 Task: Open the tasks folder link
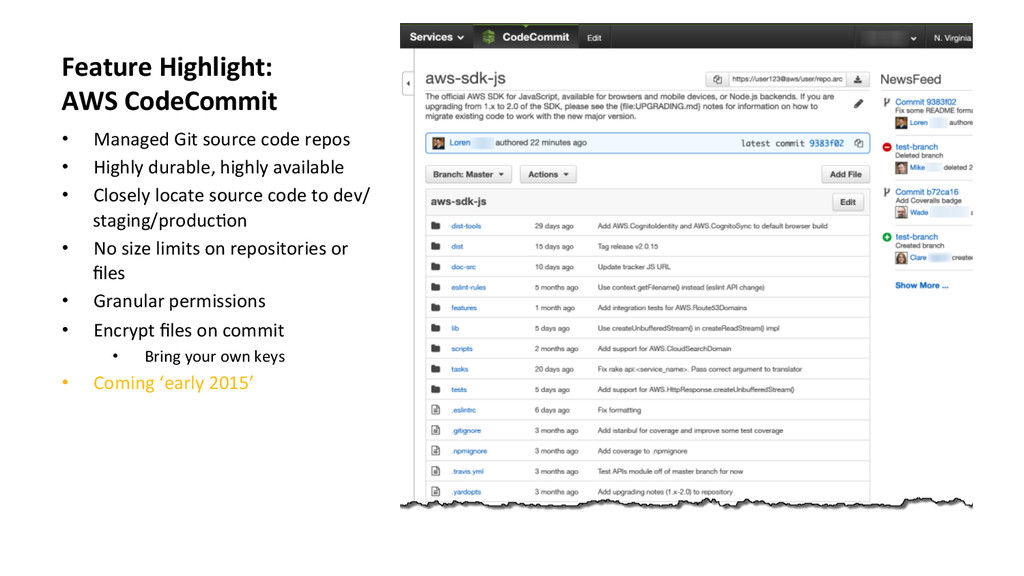pos(459,369)
